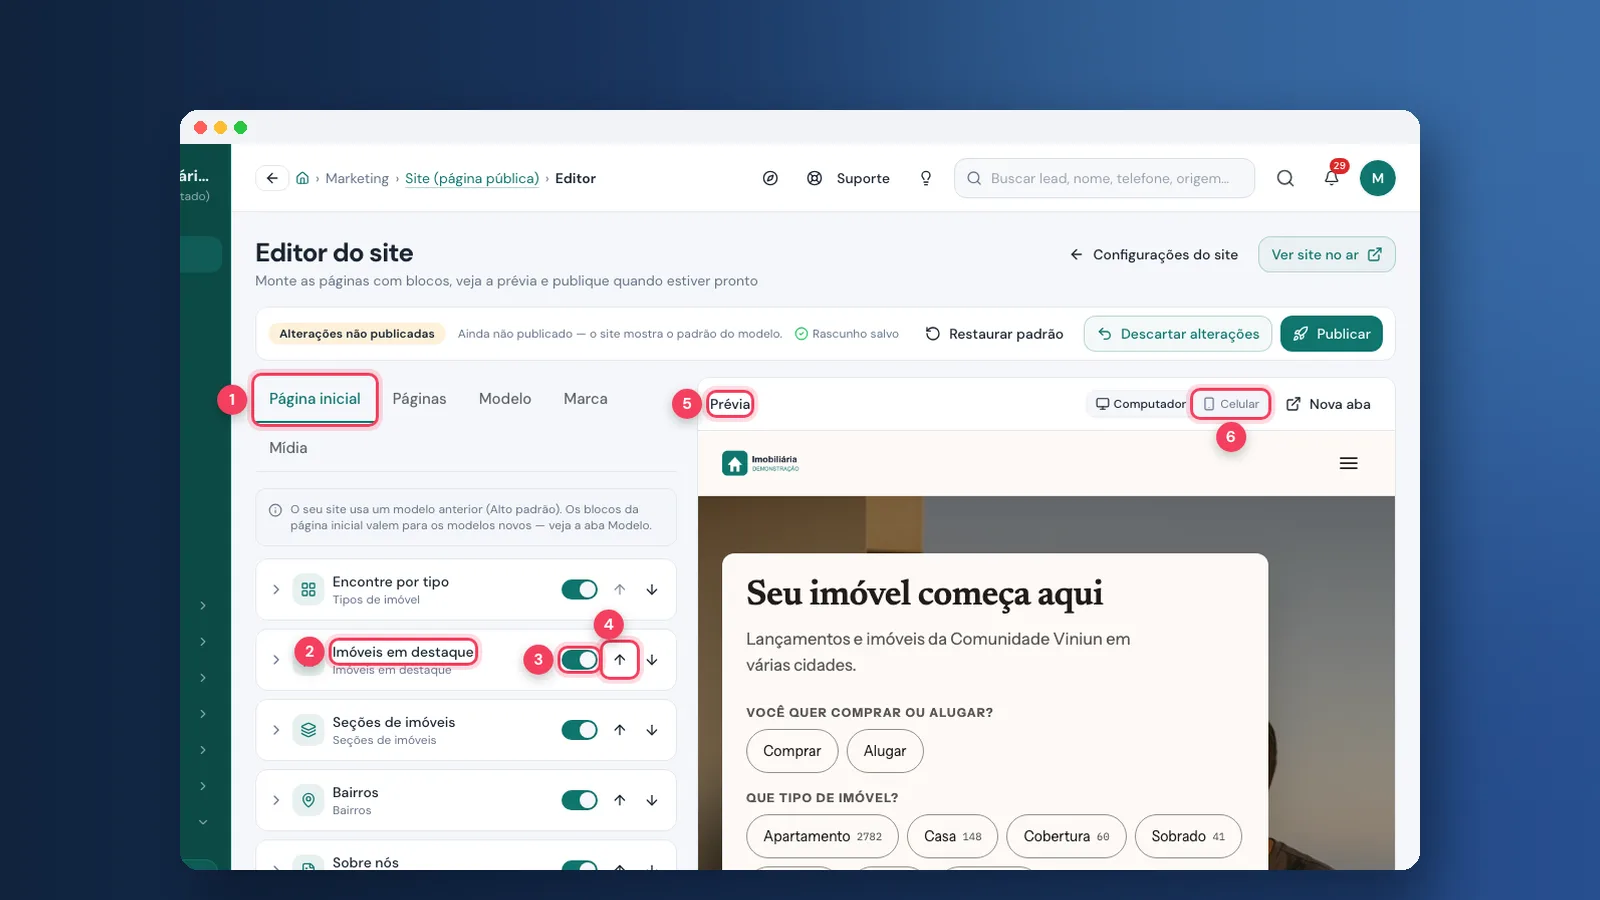Open the home icon in breadcrumb

click(x=302, y=178)
